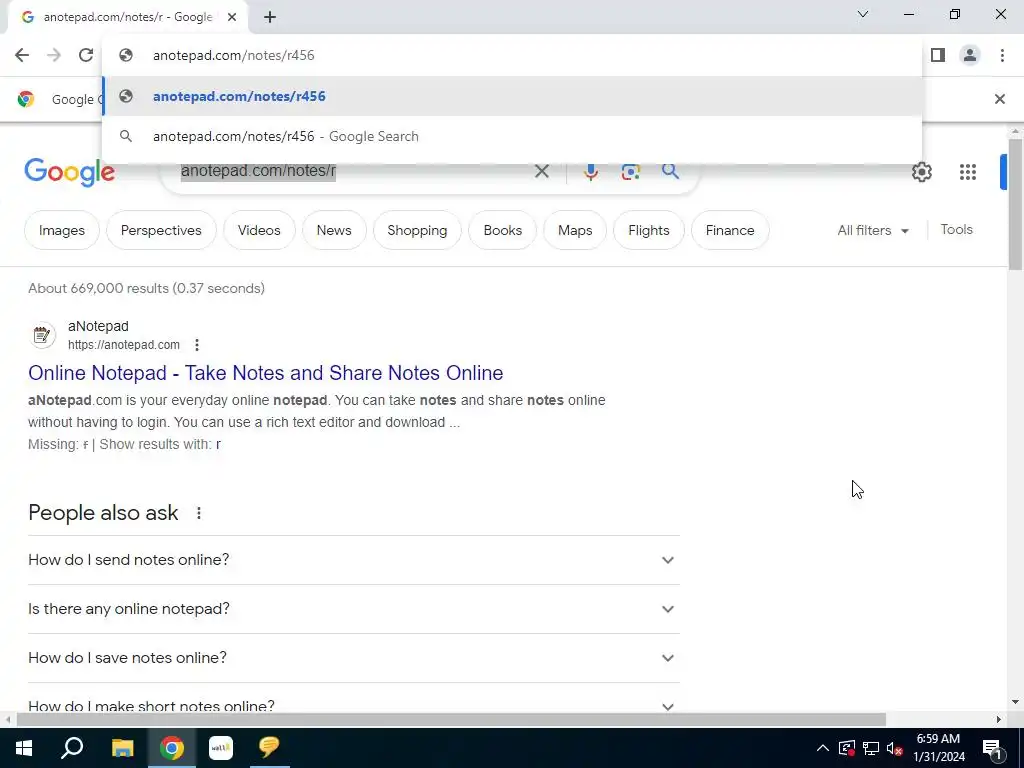Filter results by Videos
The height and width of the screenshot is (768, 1024).
[x=259, y=230]
